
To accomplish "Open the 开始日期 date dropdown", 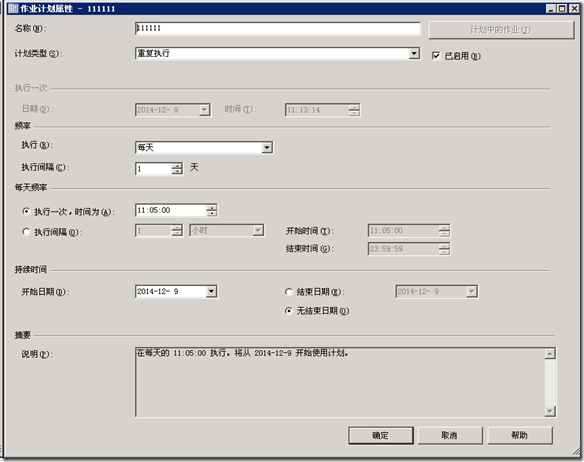I will click(x=211, y=291).
